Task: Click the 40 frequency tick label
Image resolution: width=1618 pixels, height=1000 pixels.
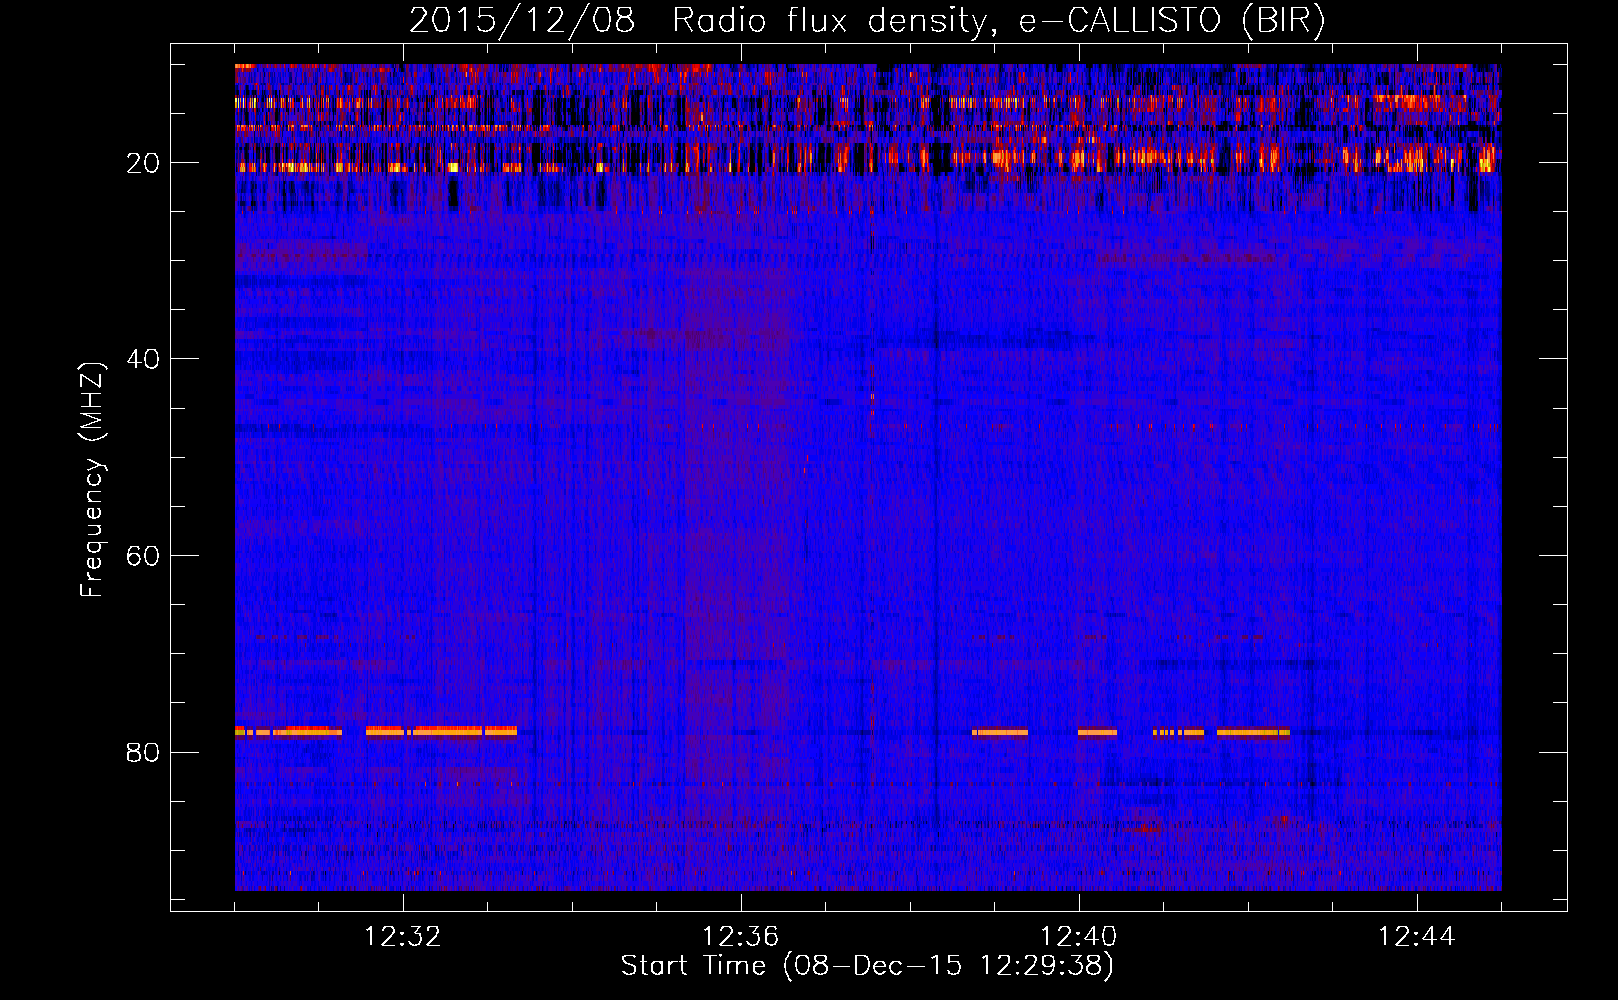Action: coord(144,359)
